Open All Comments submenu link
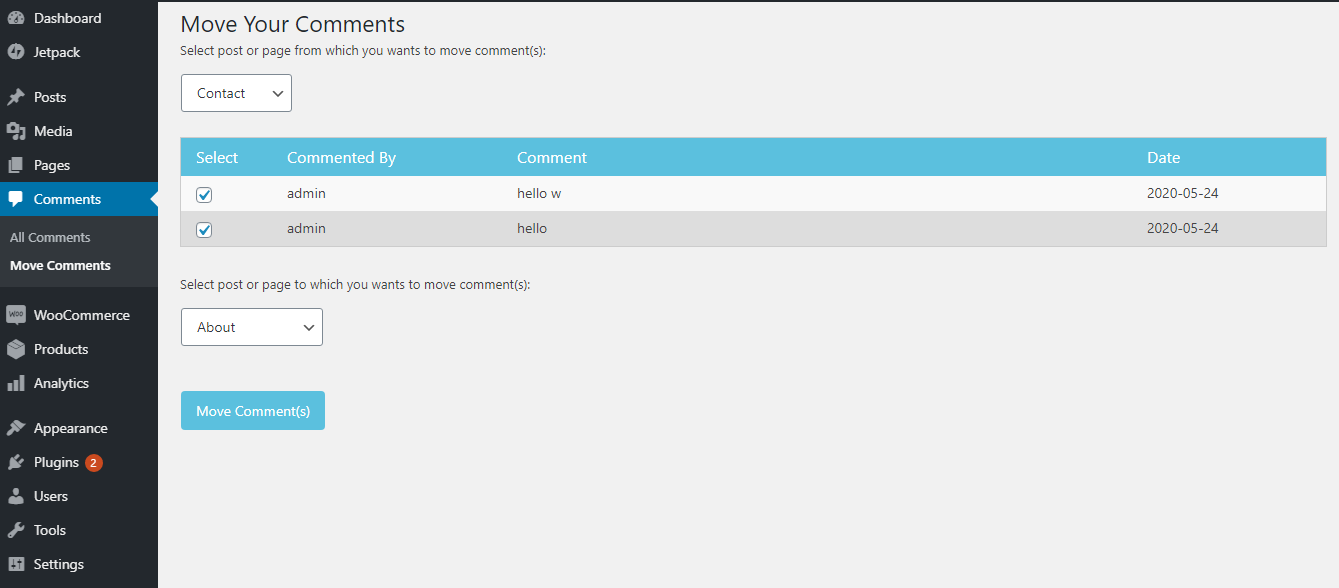Image resolution: width=1339 pixels, height=588 pixels. pos(50,237)
